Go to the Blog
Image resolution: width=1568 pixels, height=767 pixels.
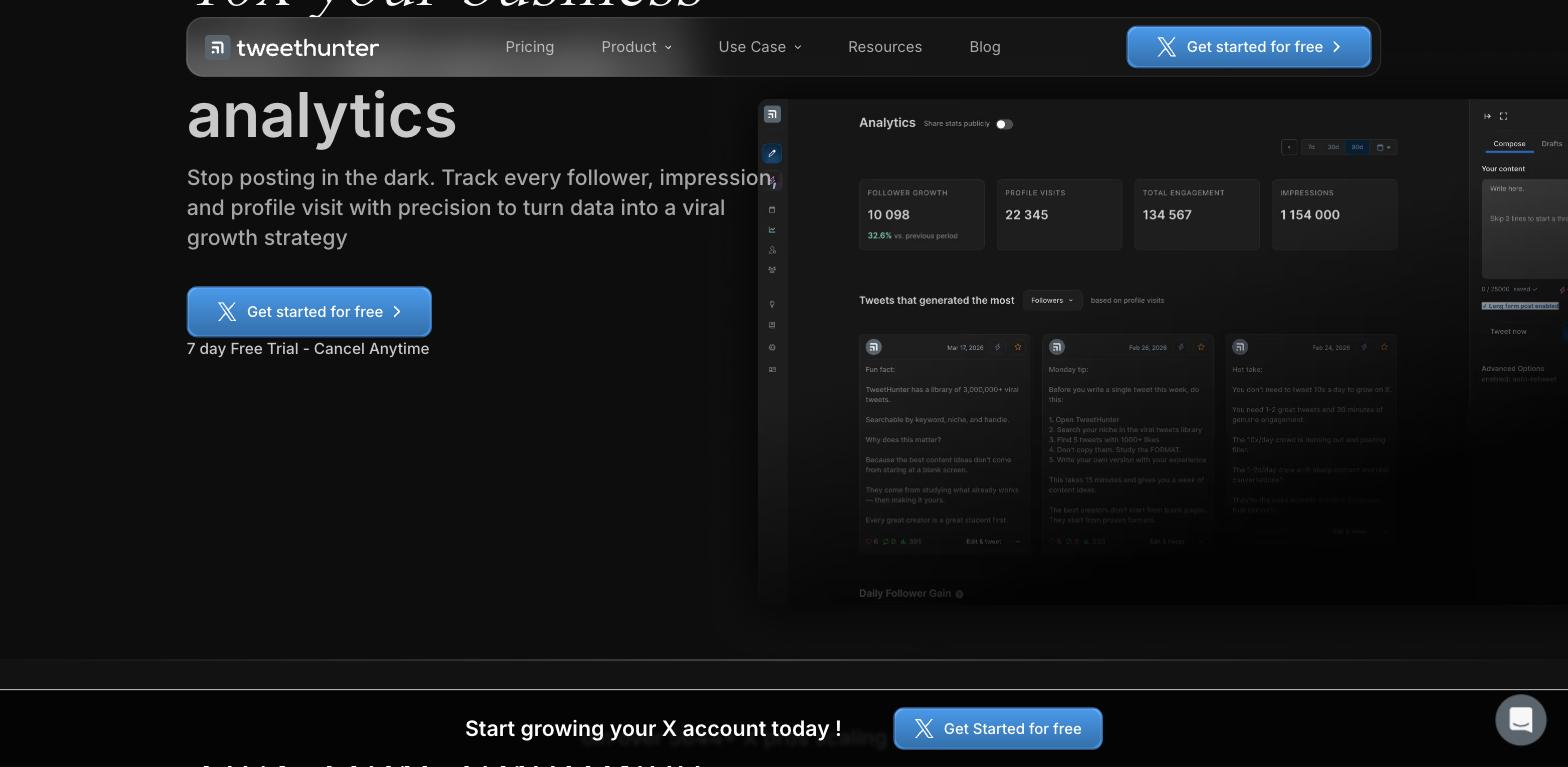click(985, 47)
